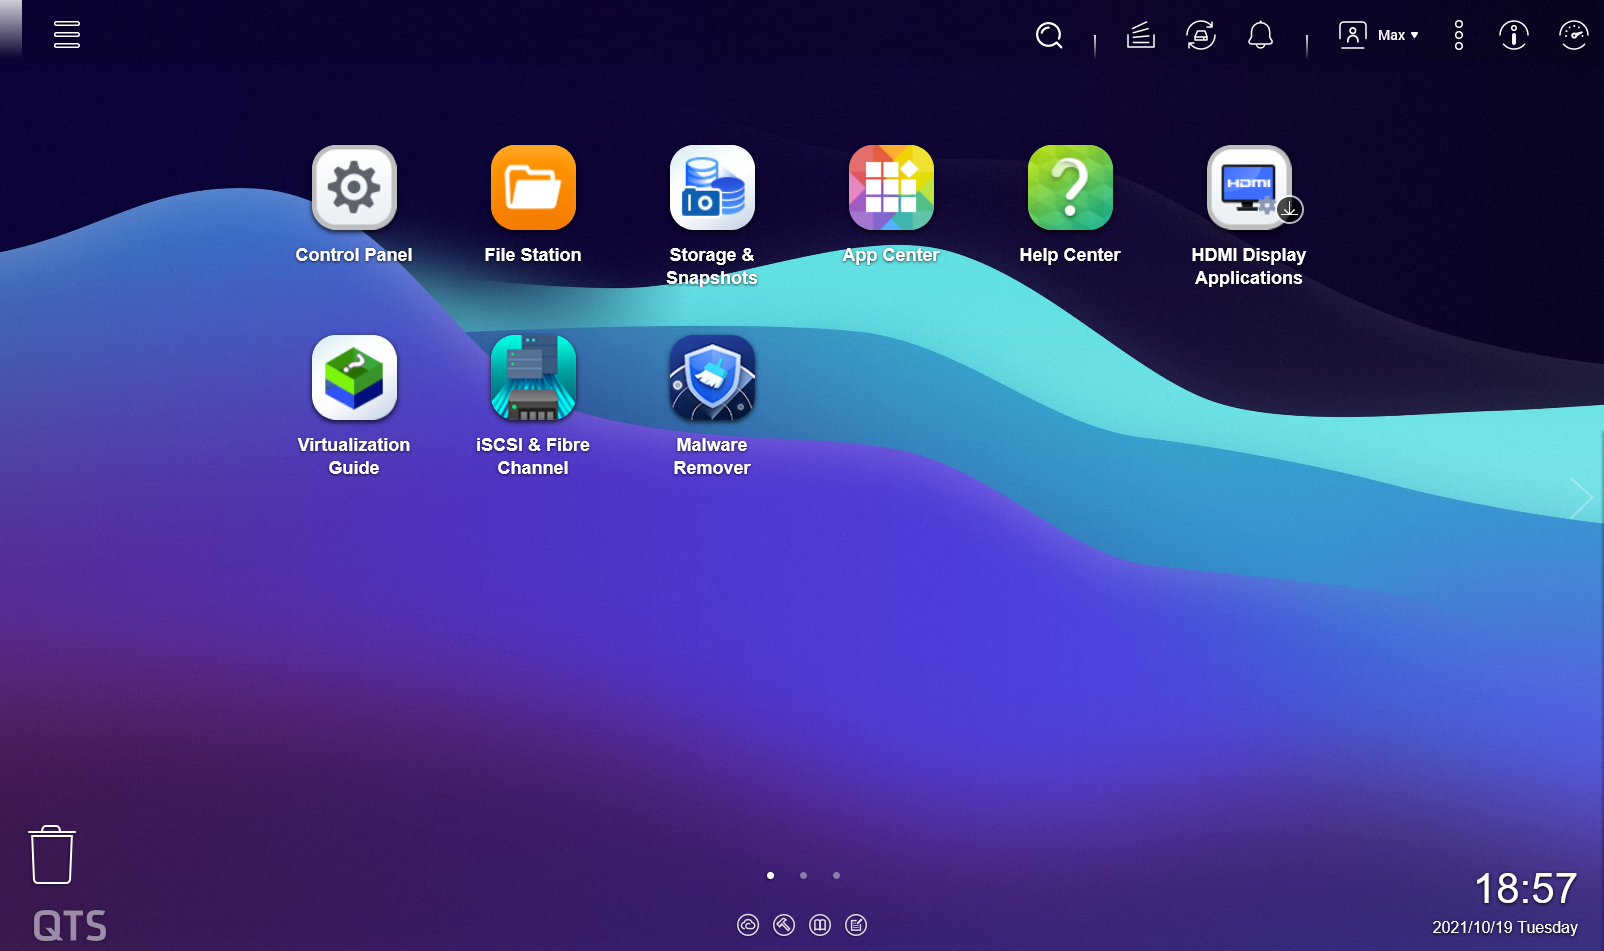Click the third bottom bar icon
The height and width of the screenshot is (951, 1604).
[820, 925]
